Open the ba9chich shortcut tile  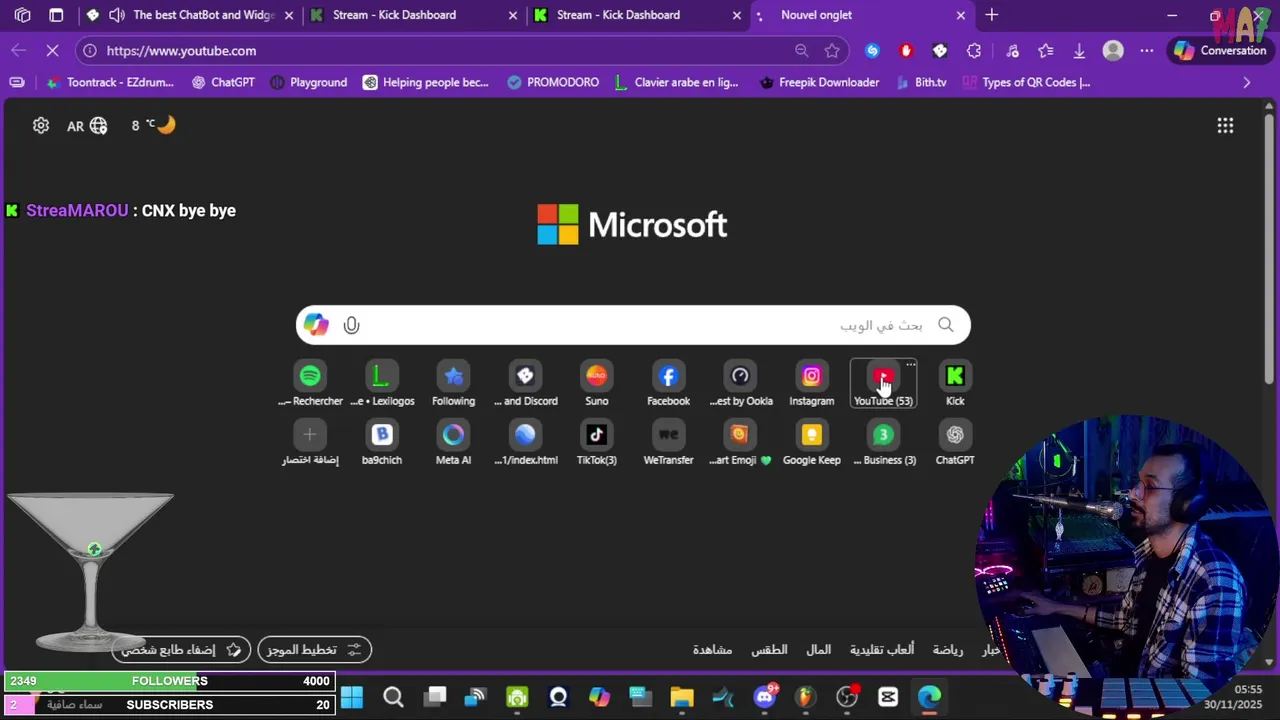pyautogui.click(x=381, y=444)
